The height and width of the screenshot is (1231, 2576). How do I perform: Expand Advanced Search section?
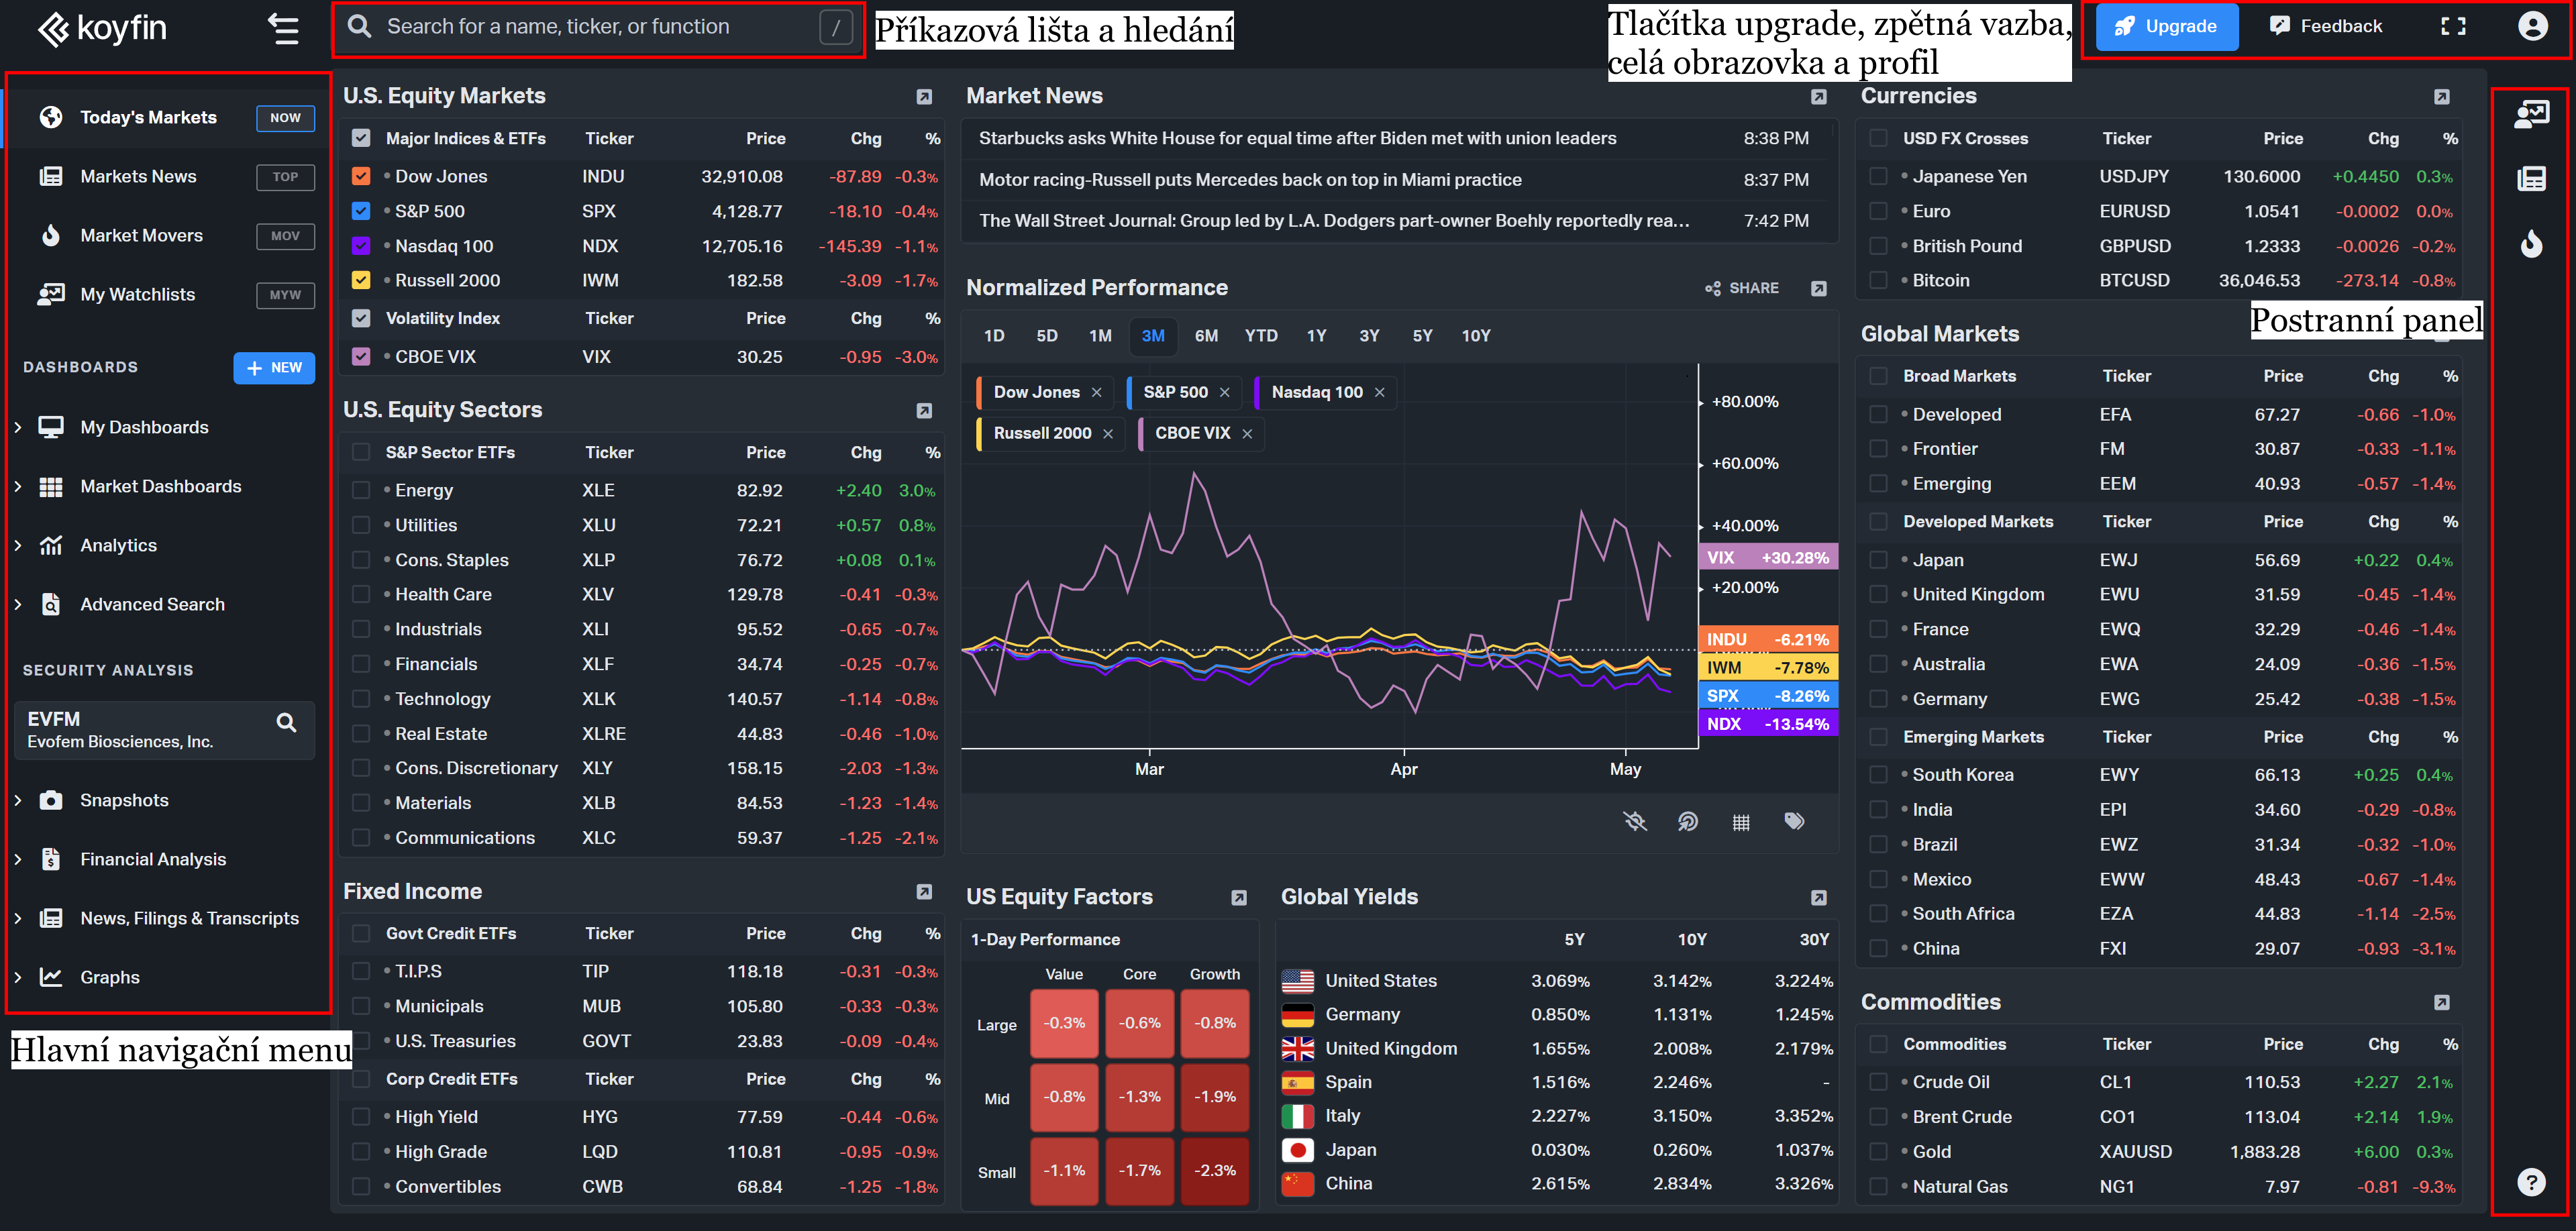tap(18, 605)
